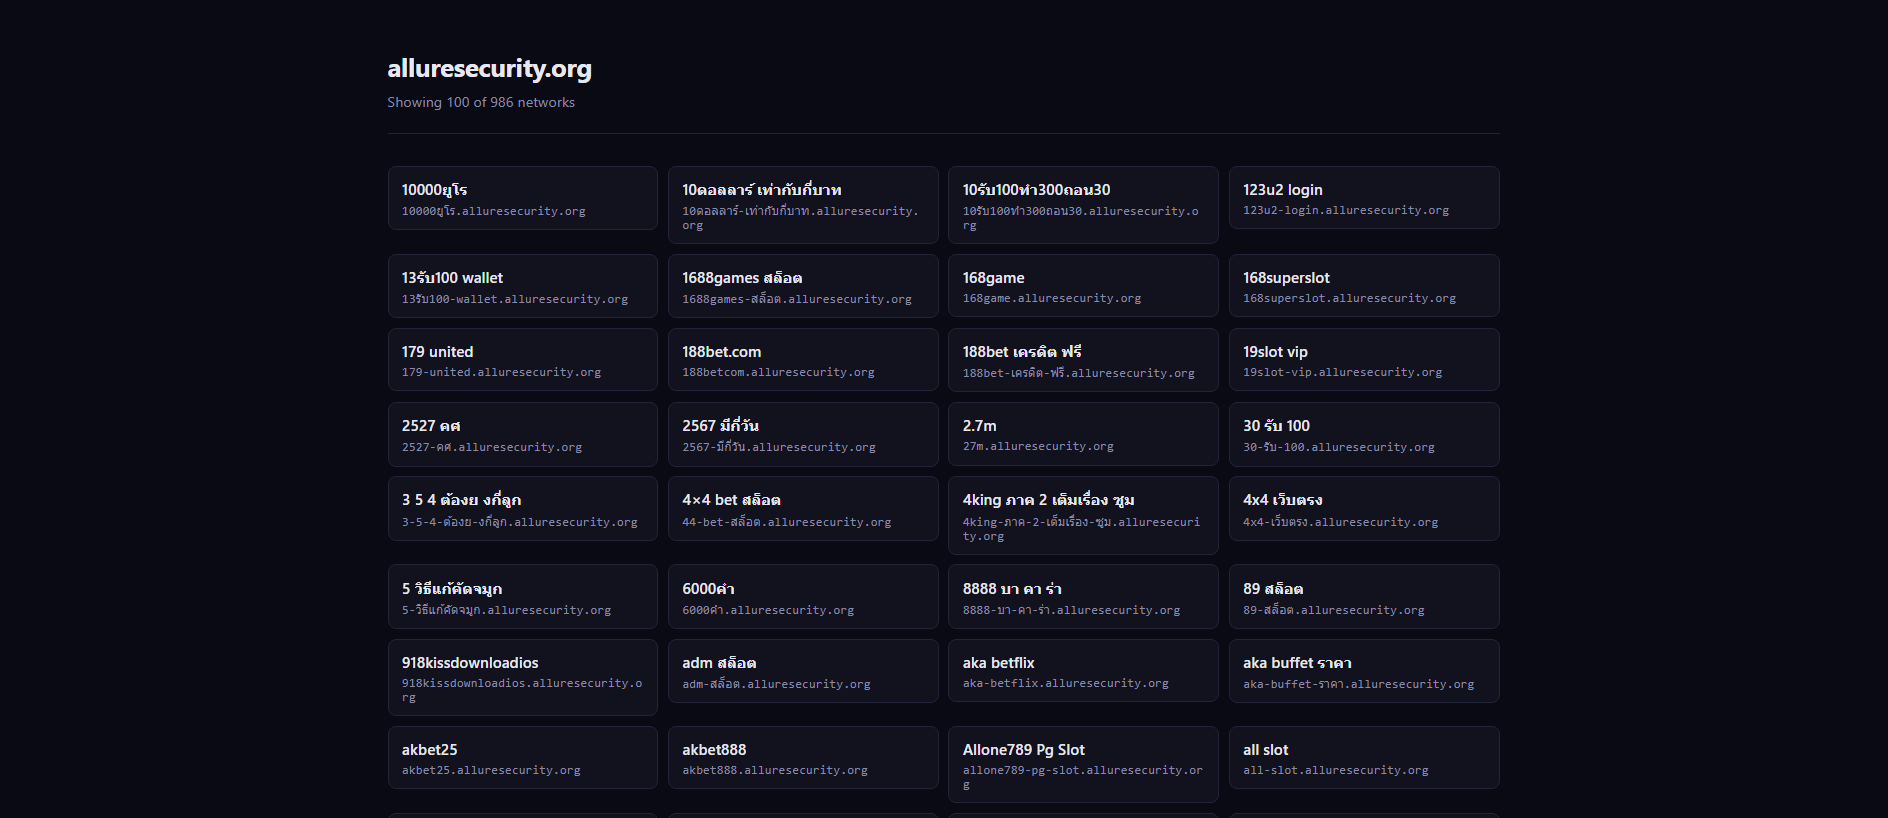Screen dimensions: 1888x818
Task: Open the 918kissdownloadios card
Action: pos(522,677)
